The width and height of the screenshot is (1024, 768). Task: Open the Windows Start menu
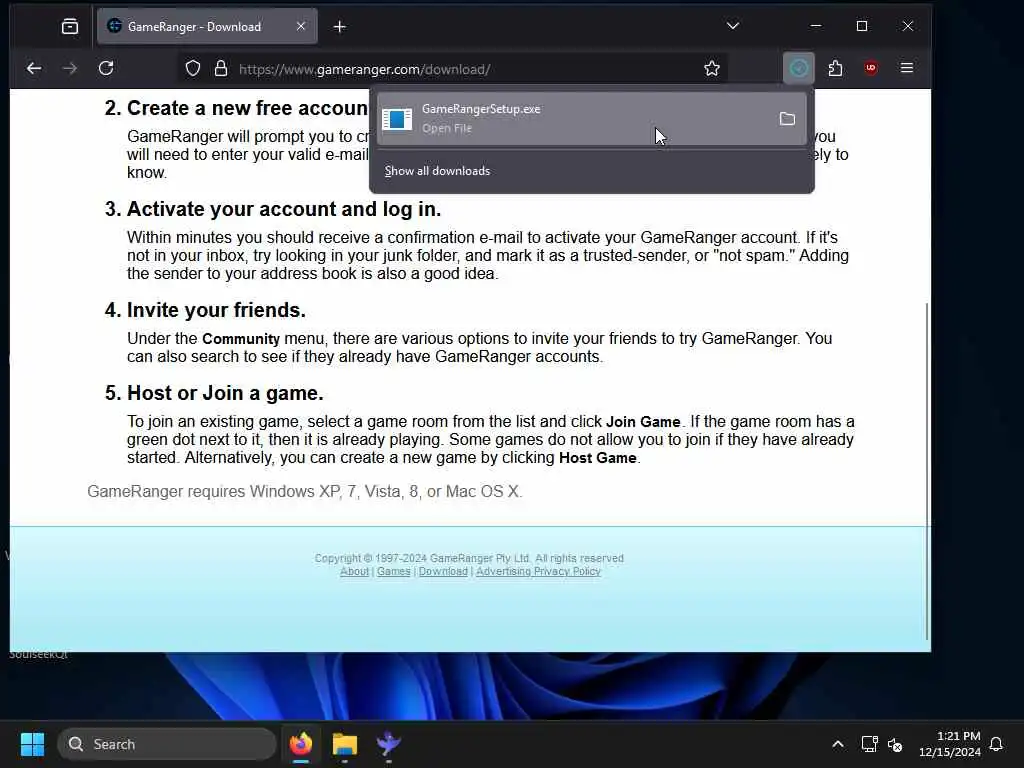click(32, 744)
